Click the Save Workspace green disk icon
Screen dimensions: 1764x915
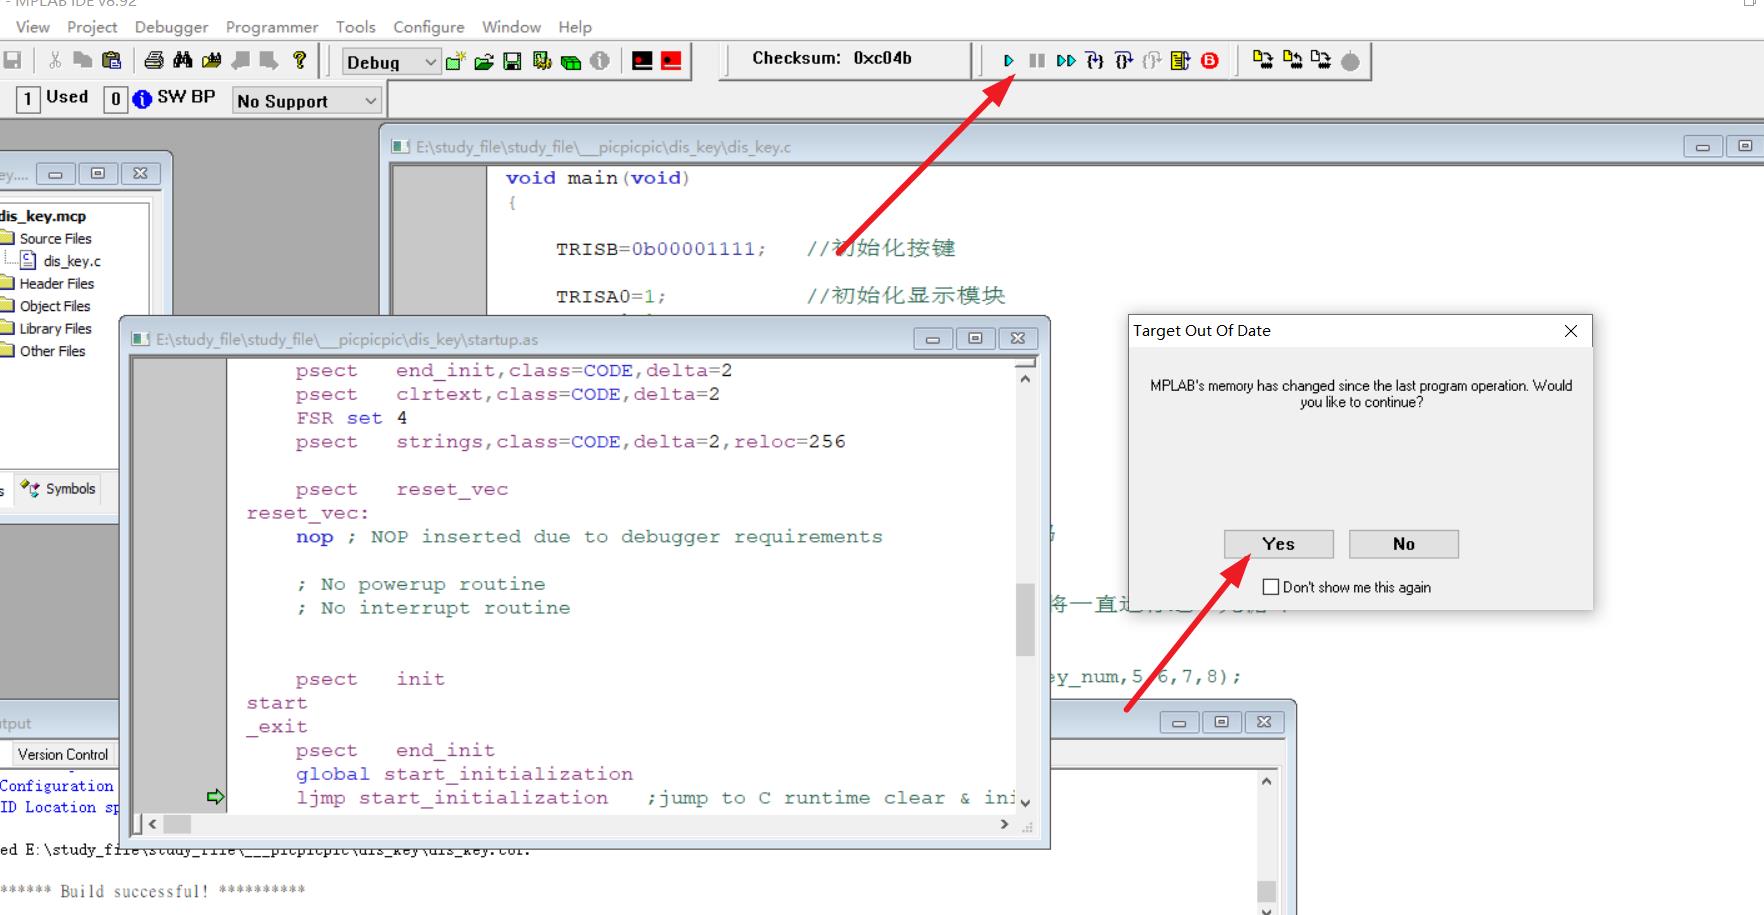pos(512,62)
